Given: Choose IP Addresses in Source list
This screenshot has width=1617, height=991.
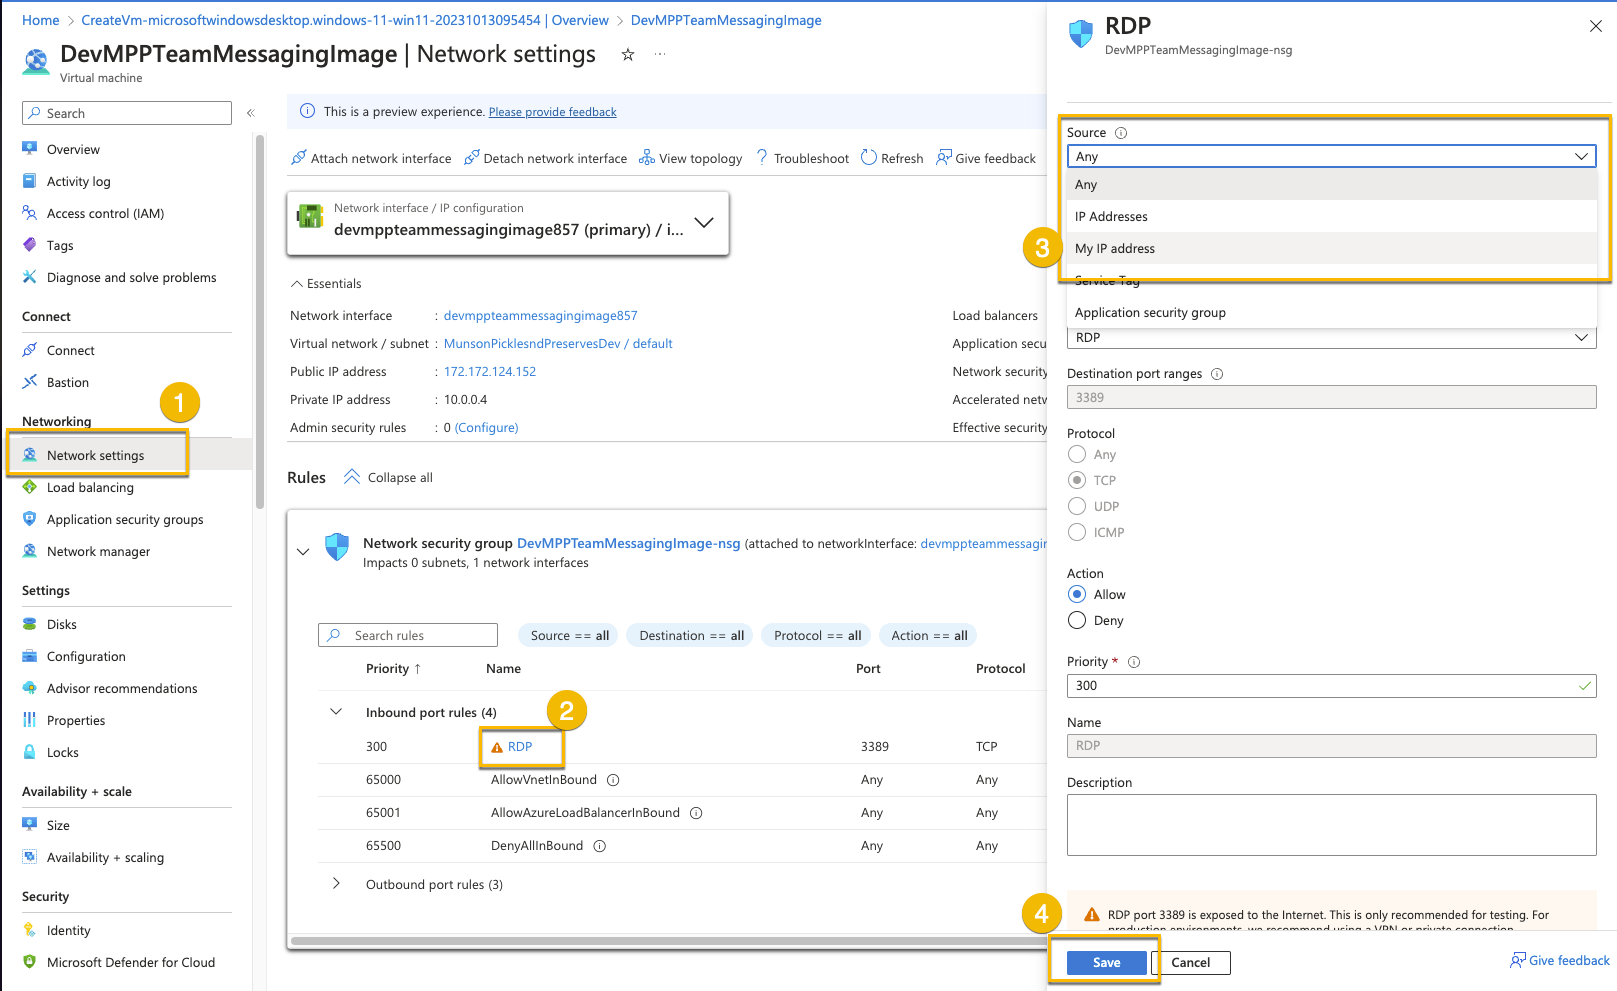Looking at the screenshot, I should tap(1331, 216).
